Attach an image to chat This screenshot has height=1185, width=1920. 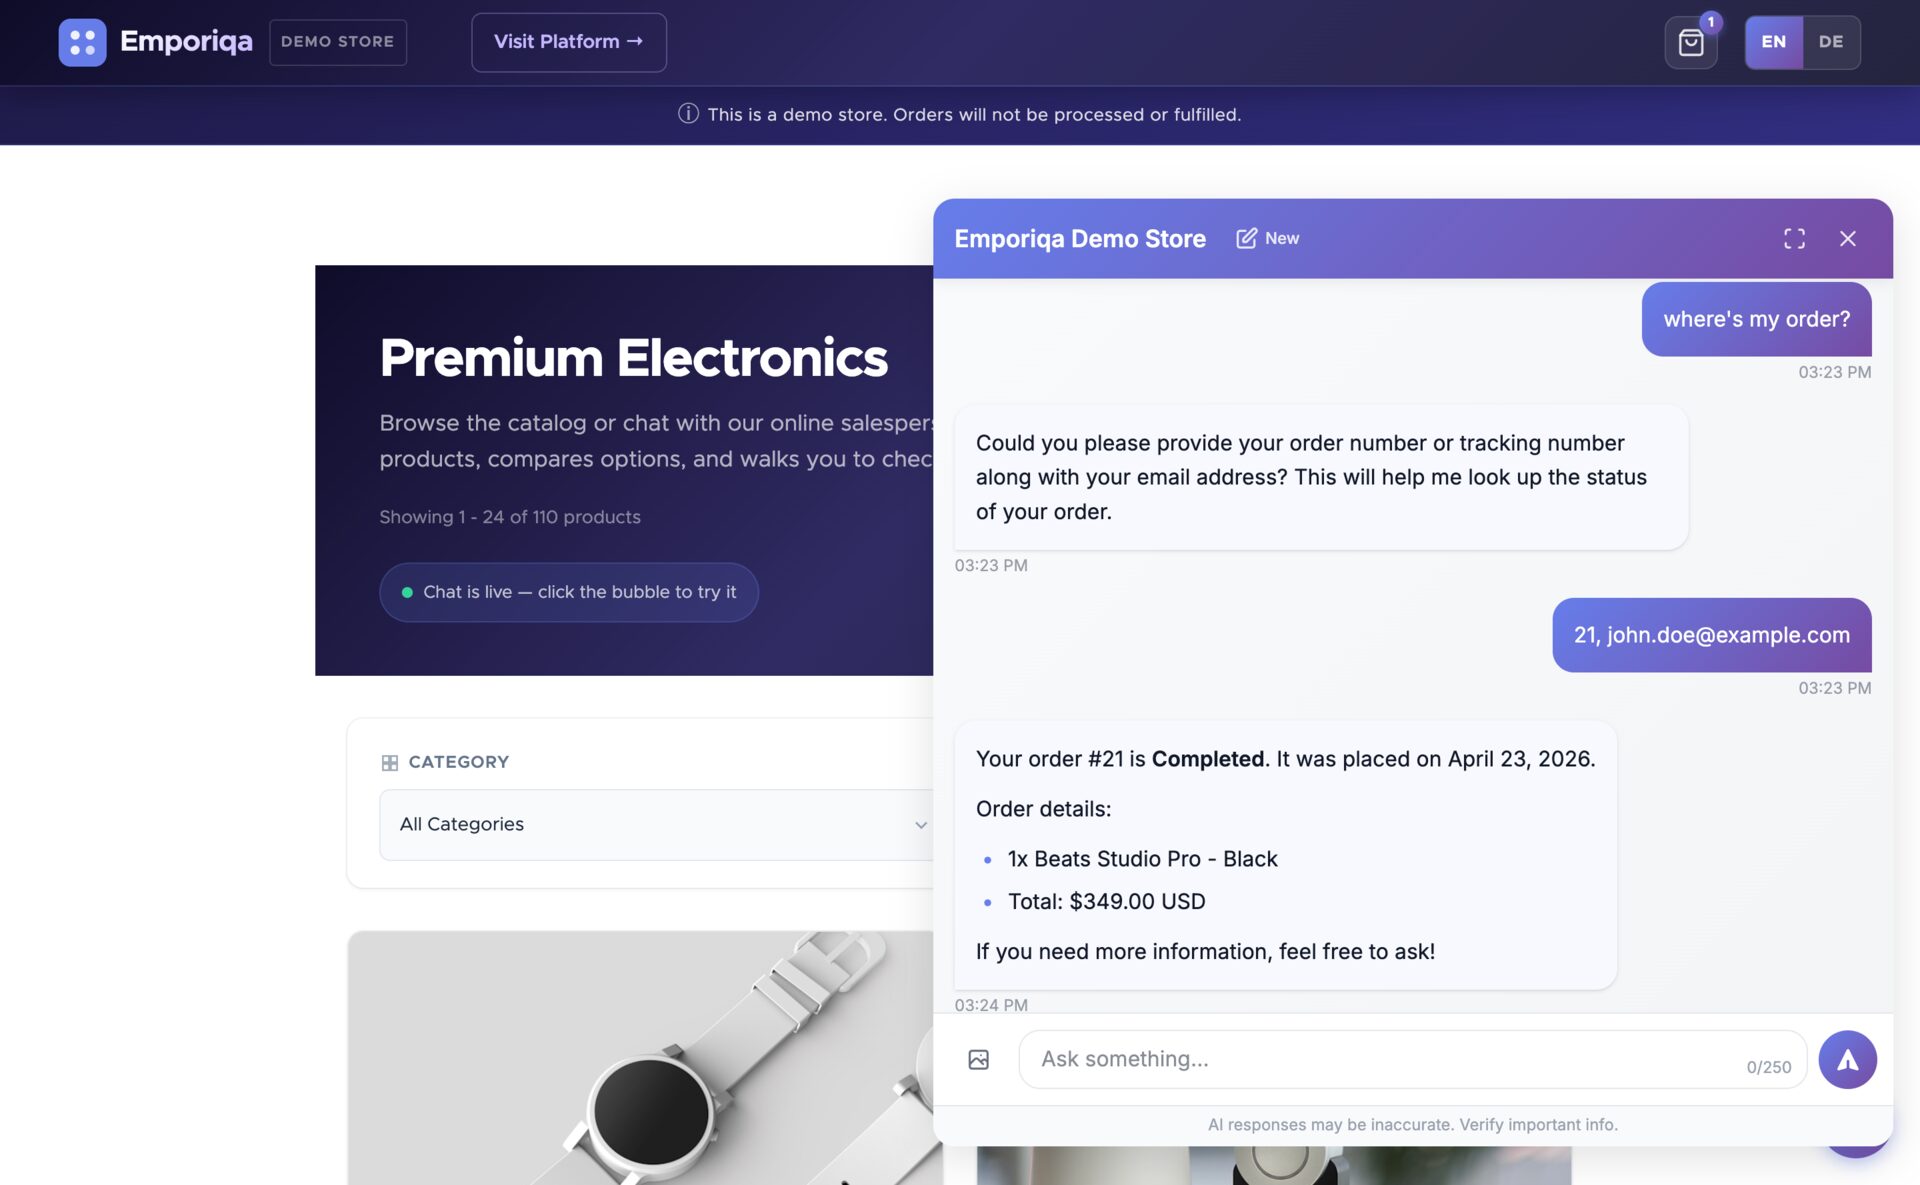click(x=978, y=1059)
